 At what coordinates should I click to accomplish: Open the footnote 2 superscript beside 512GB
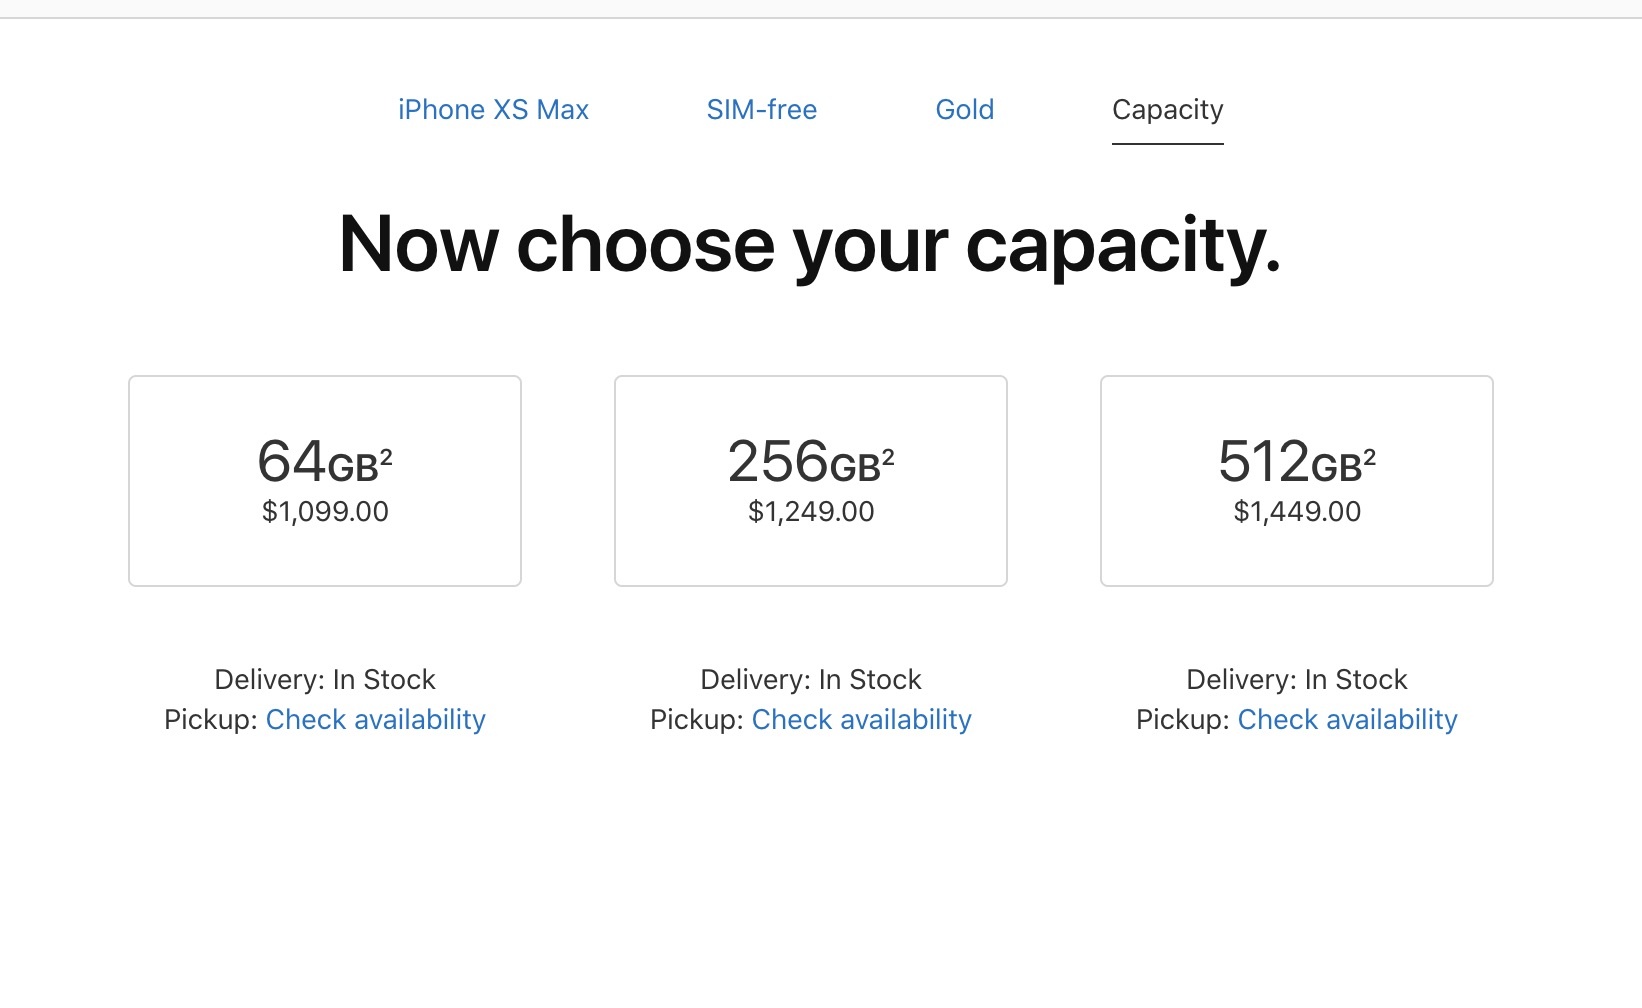(x=1370, y=458)
